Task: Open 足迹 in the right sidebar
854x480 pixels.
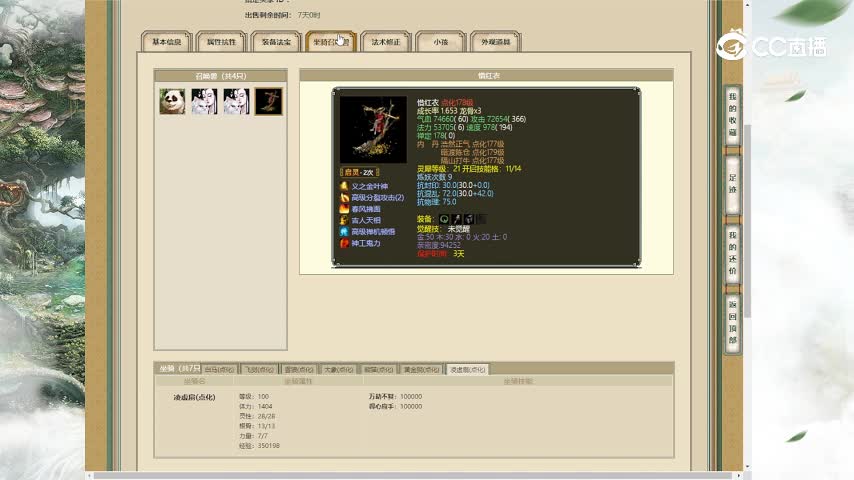Action: coord(733,184)
